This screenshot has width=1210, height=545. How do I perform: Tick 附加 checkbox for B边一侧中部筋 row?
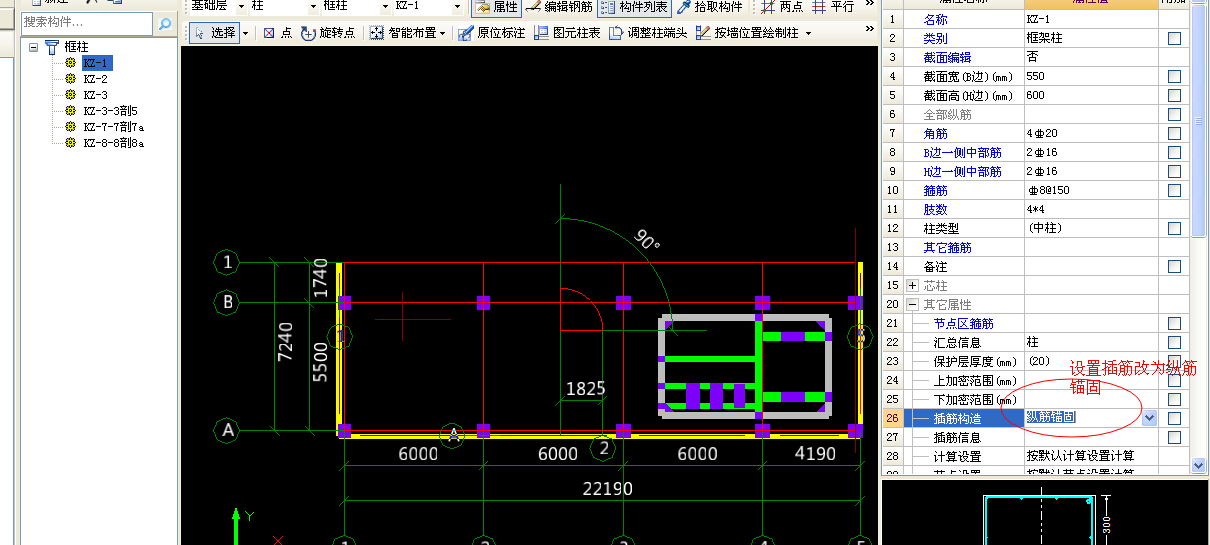[x=1174, y=152]
